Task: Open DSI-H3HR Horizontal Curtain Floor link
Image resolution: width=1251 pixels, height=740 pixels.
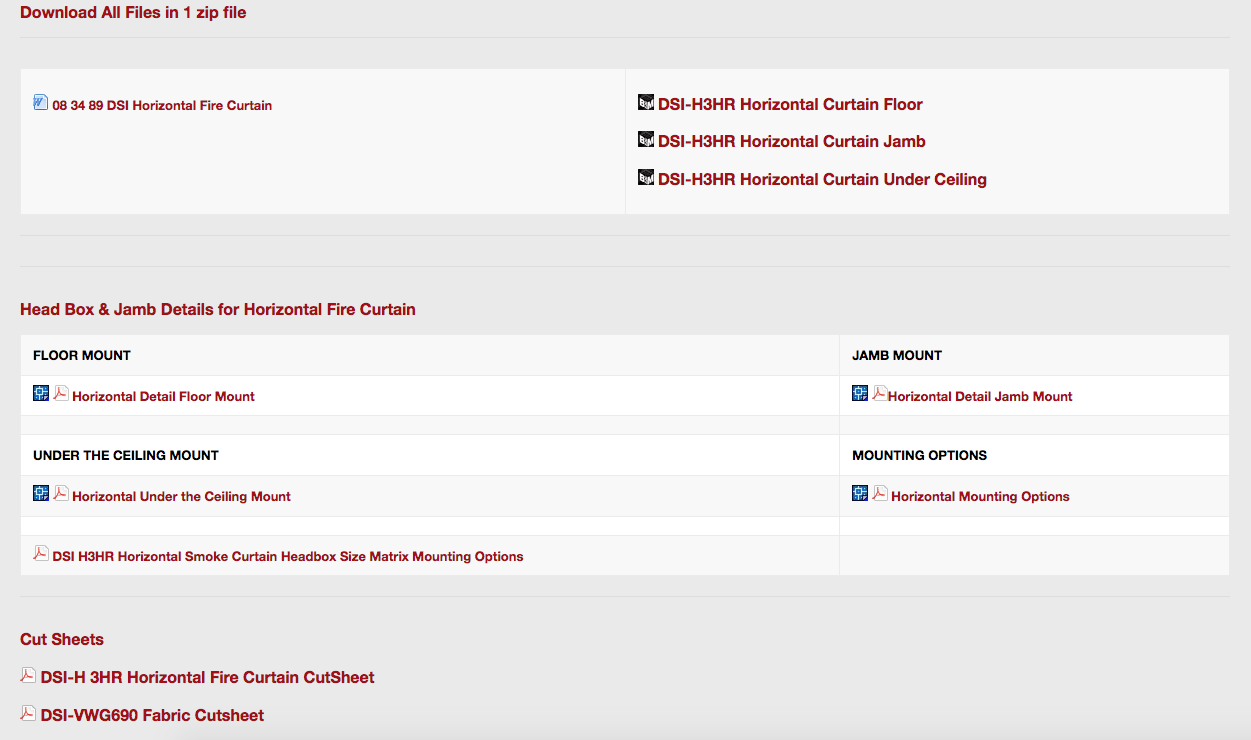Action: point(790,104)
